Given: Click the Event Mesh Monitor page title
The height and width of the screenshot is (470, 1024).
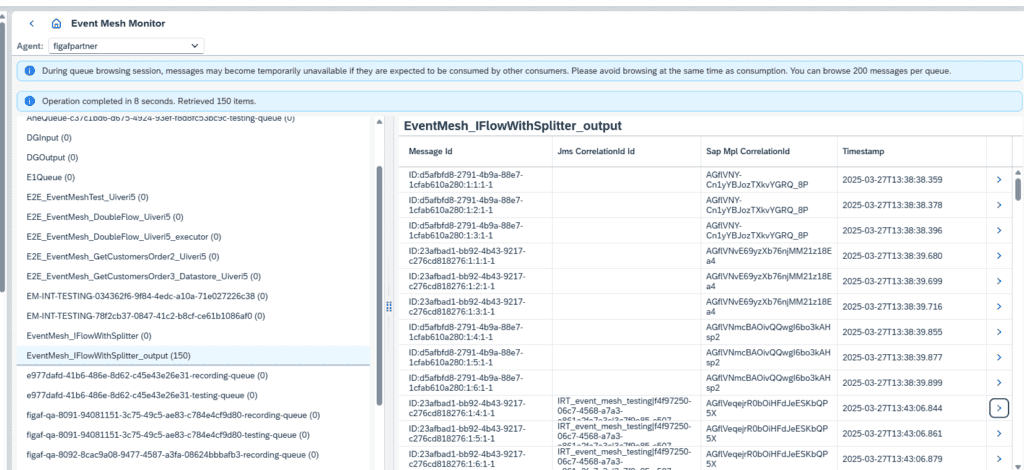Looking at the screenshot, I should coord(118,24).
